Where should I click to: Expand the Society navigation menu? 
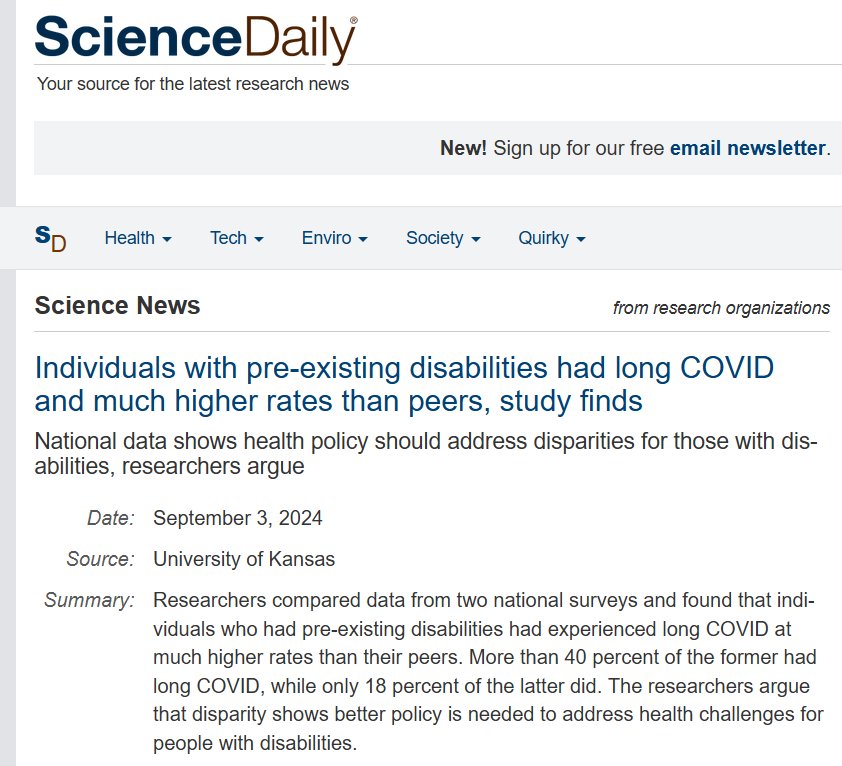tap(443, 238)
